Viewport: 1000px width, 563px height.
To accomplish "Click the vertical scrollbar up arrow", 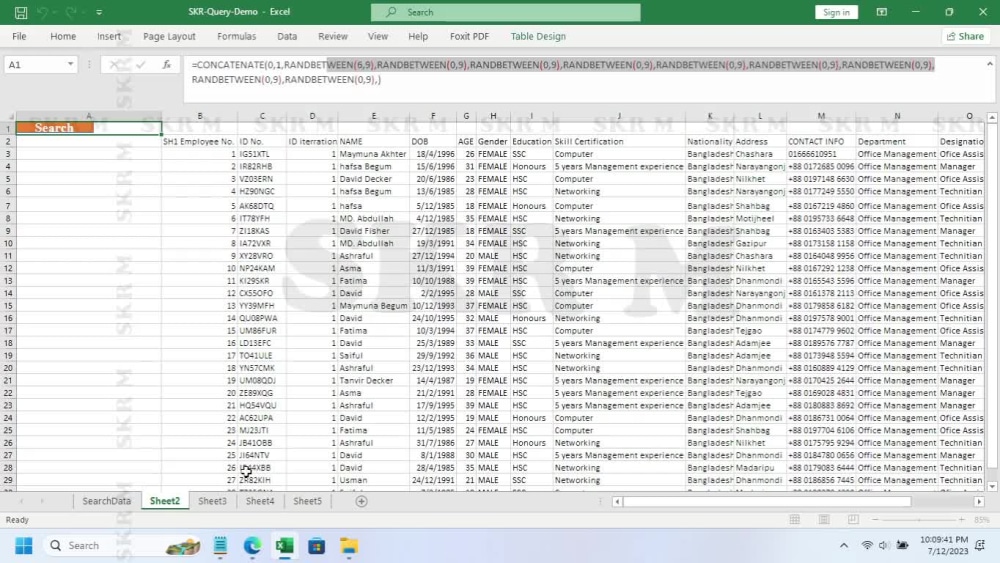I will 992,118.
